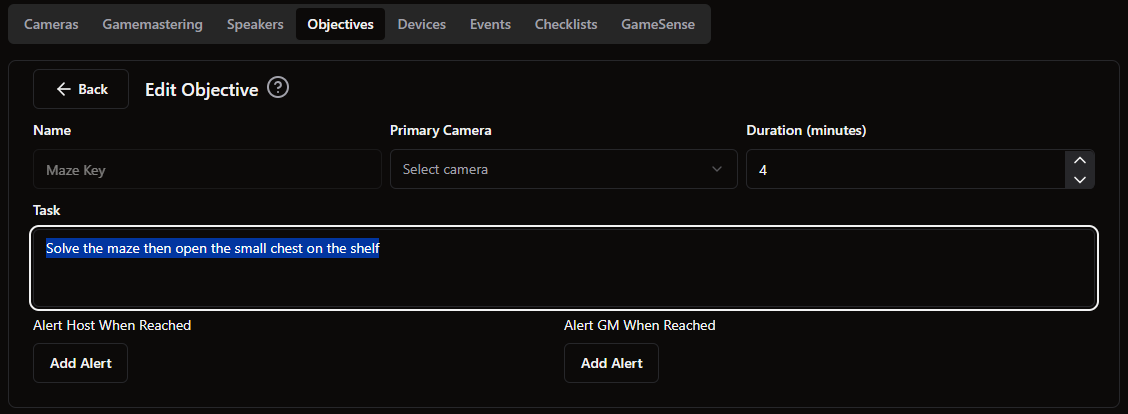Open the Primary Camera combo box
Screen dimensions: 1128x414
pos(563,169)
